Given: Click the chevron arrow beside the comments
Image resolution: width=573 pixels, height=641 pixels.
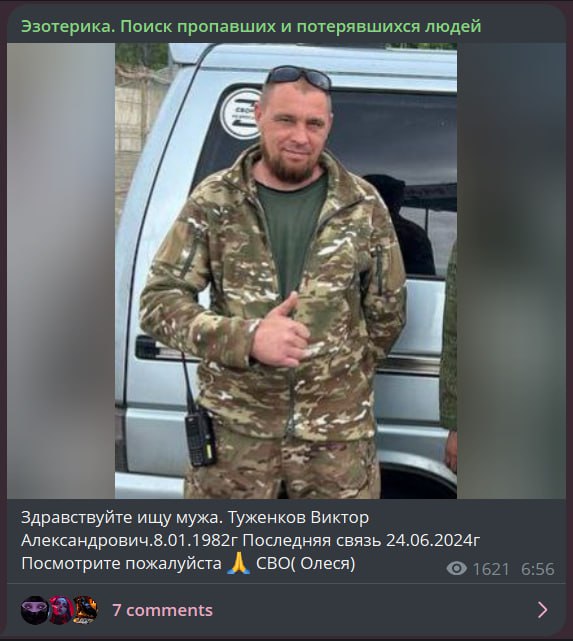Looking at the screenshot, I should tap(542, 610).
